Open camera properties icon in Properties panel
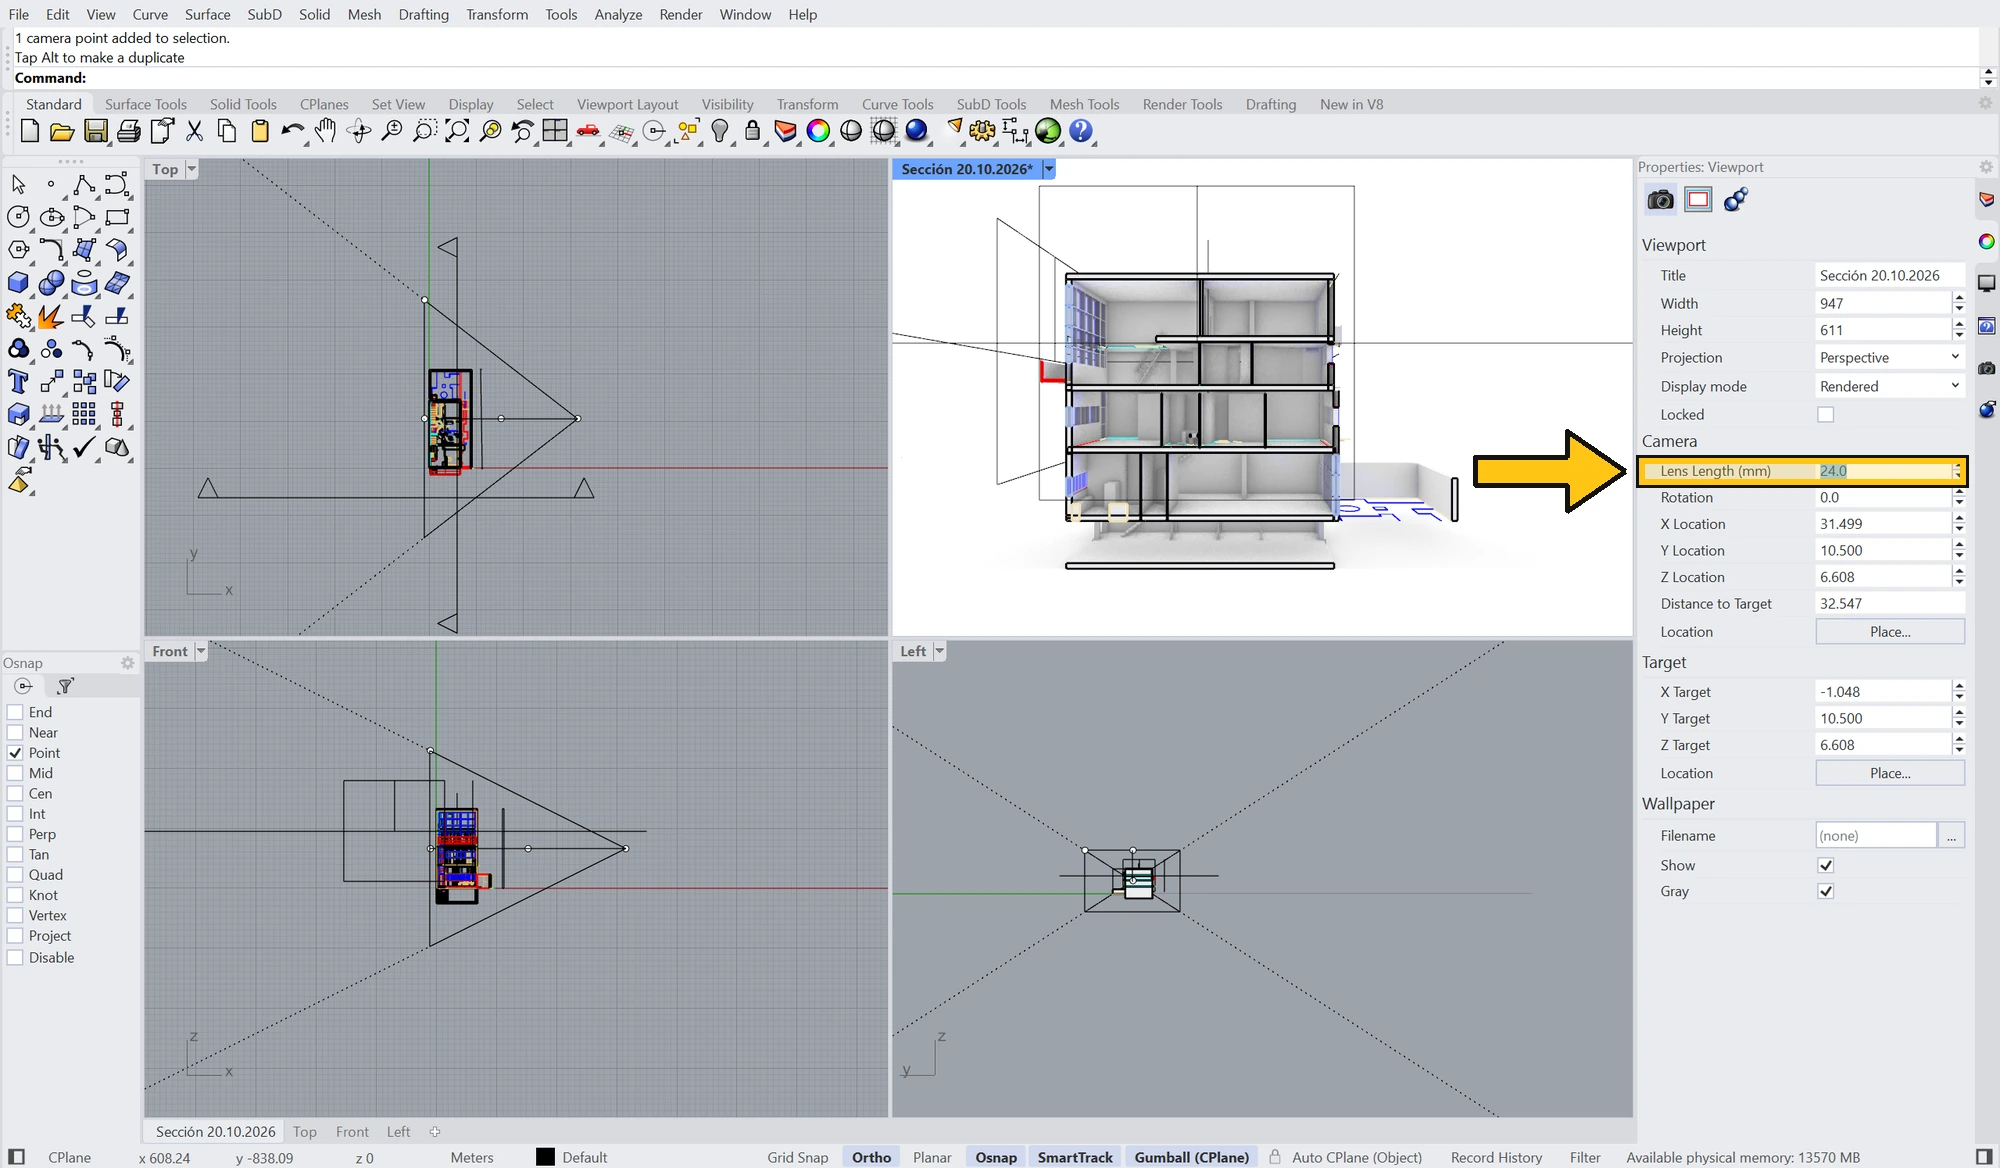2000x1168 pixels. (x=1660, y=200)
